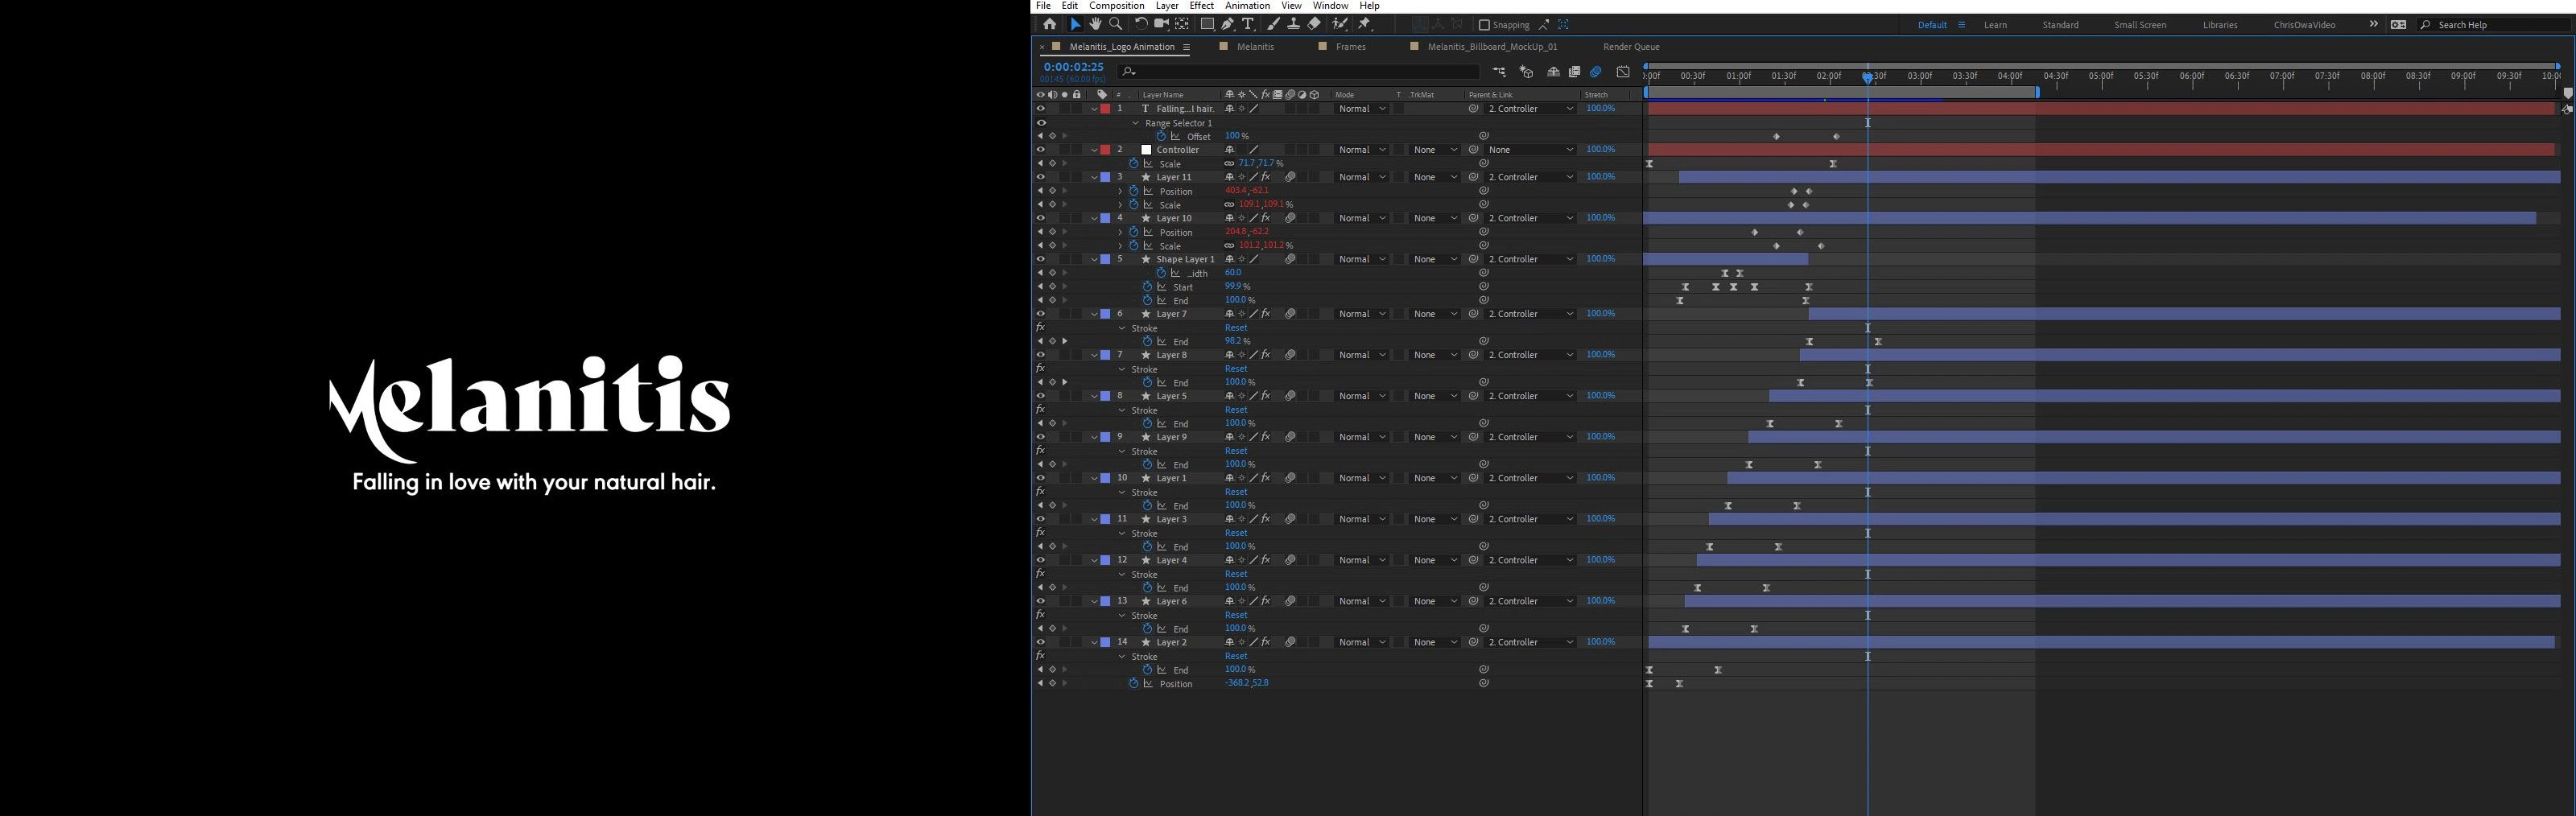Select the Roto Brush tool
Screen dimensions: 2576x816
pyautogui.click(x=1340, y=24)
